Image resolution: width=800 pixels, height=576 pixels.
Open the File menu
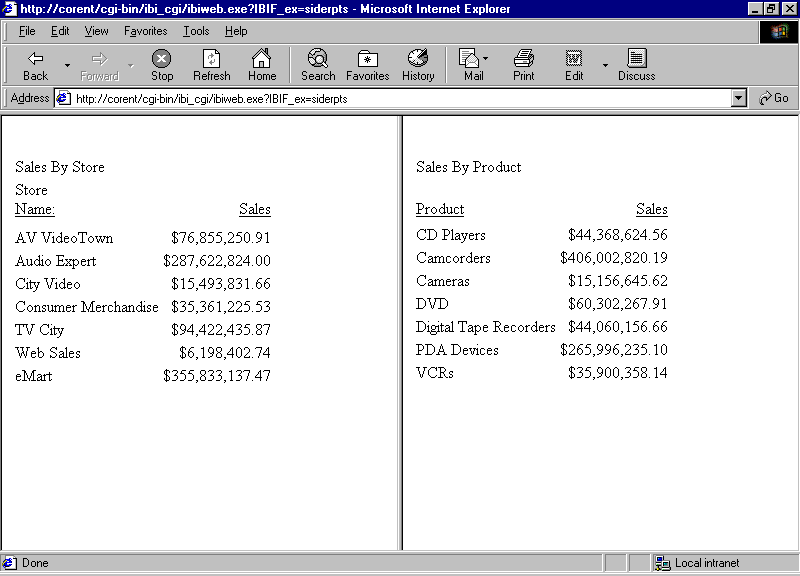tap(26, 31)
